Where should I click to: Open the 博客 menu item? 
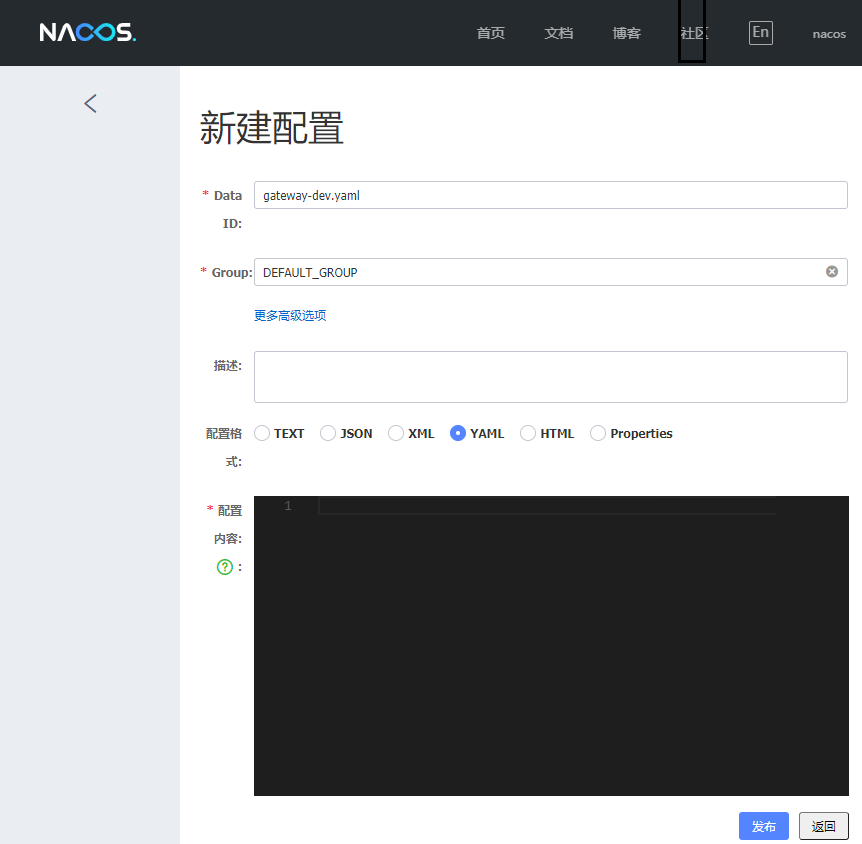click(626, 33)
